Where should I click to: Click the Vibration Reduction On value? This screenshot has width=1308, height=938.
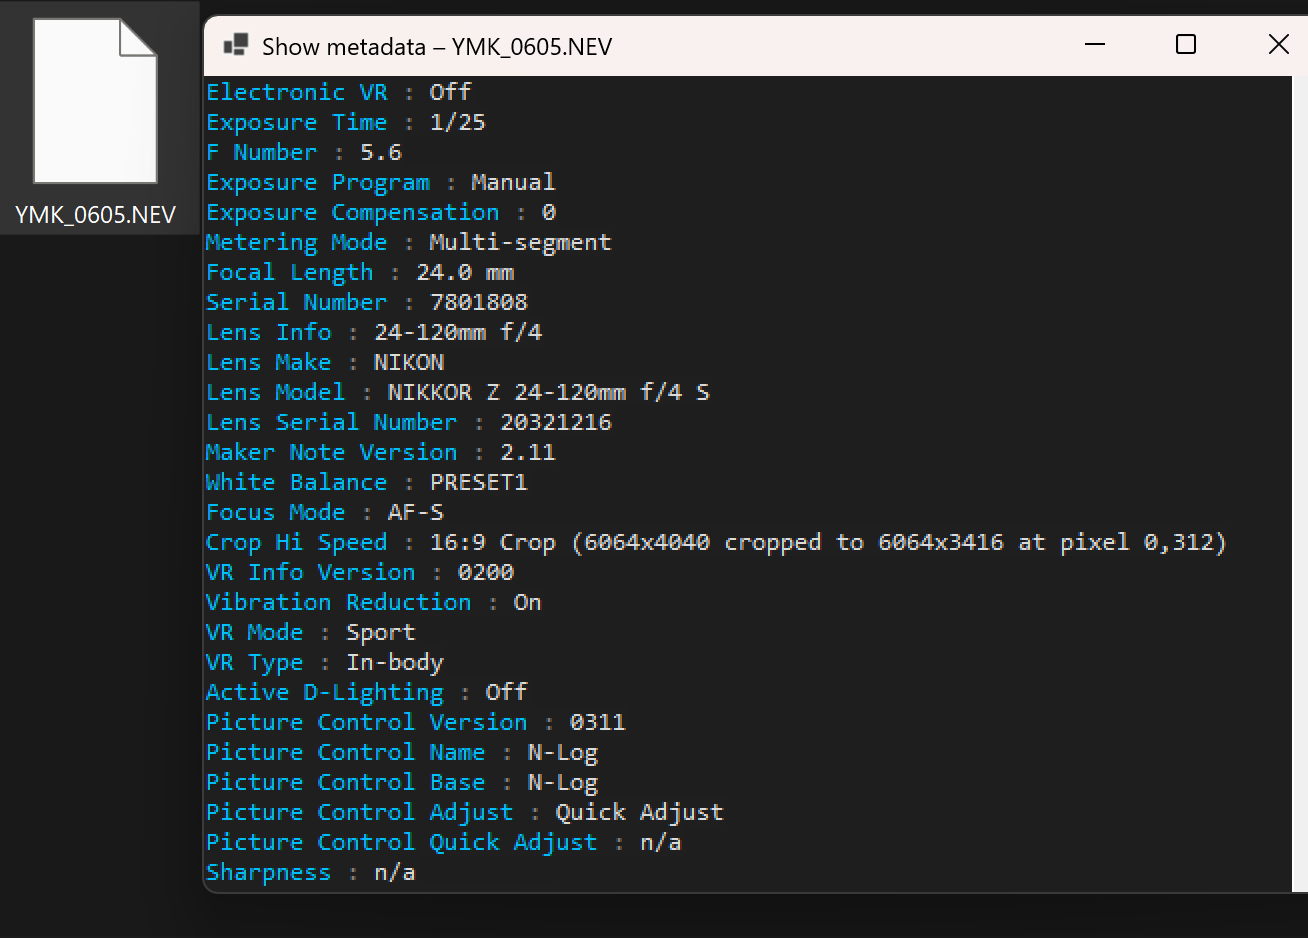point(527,603)
